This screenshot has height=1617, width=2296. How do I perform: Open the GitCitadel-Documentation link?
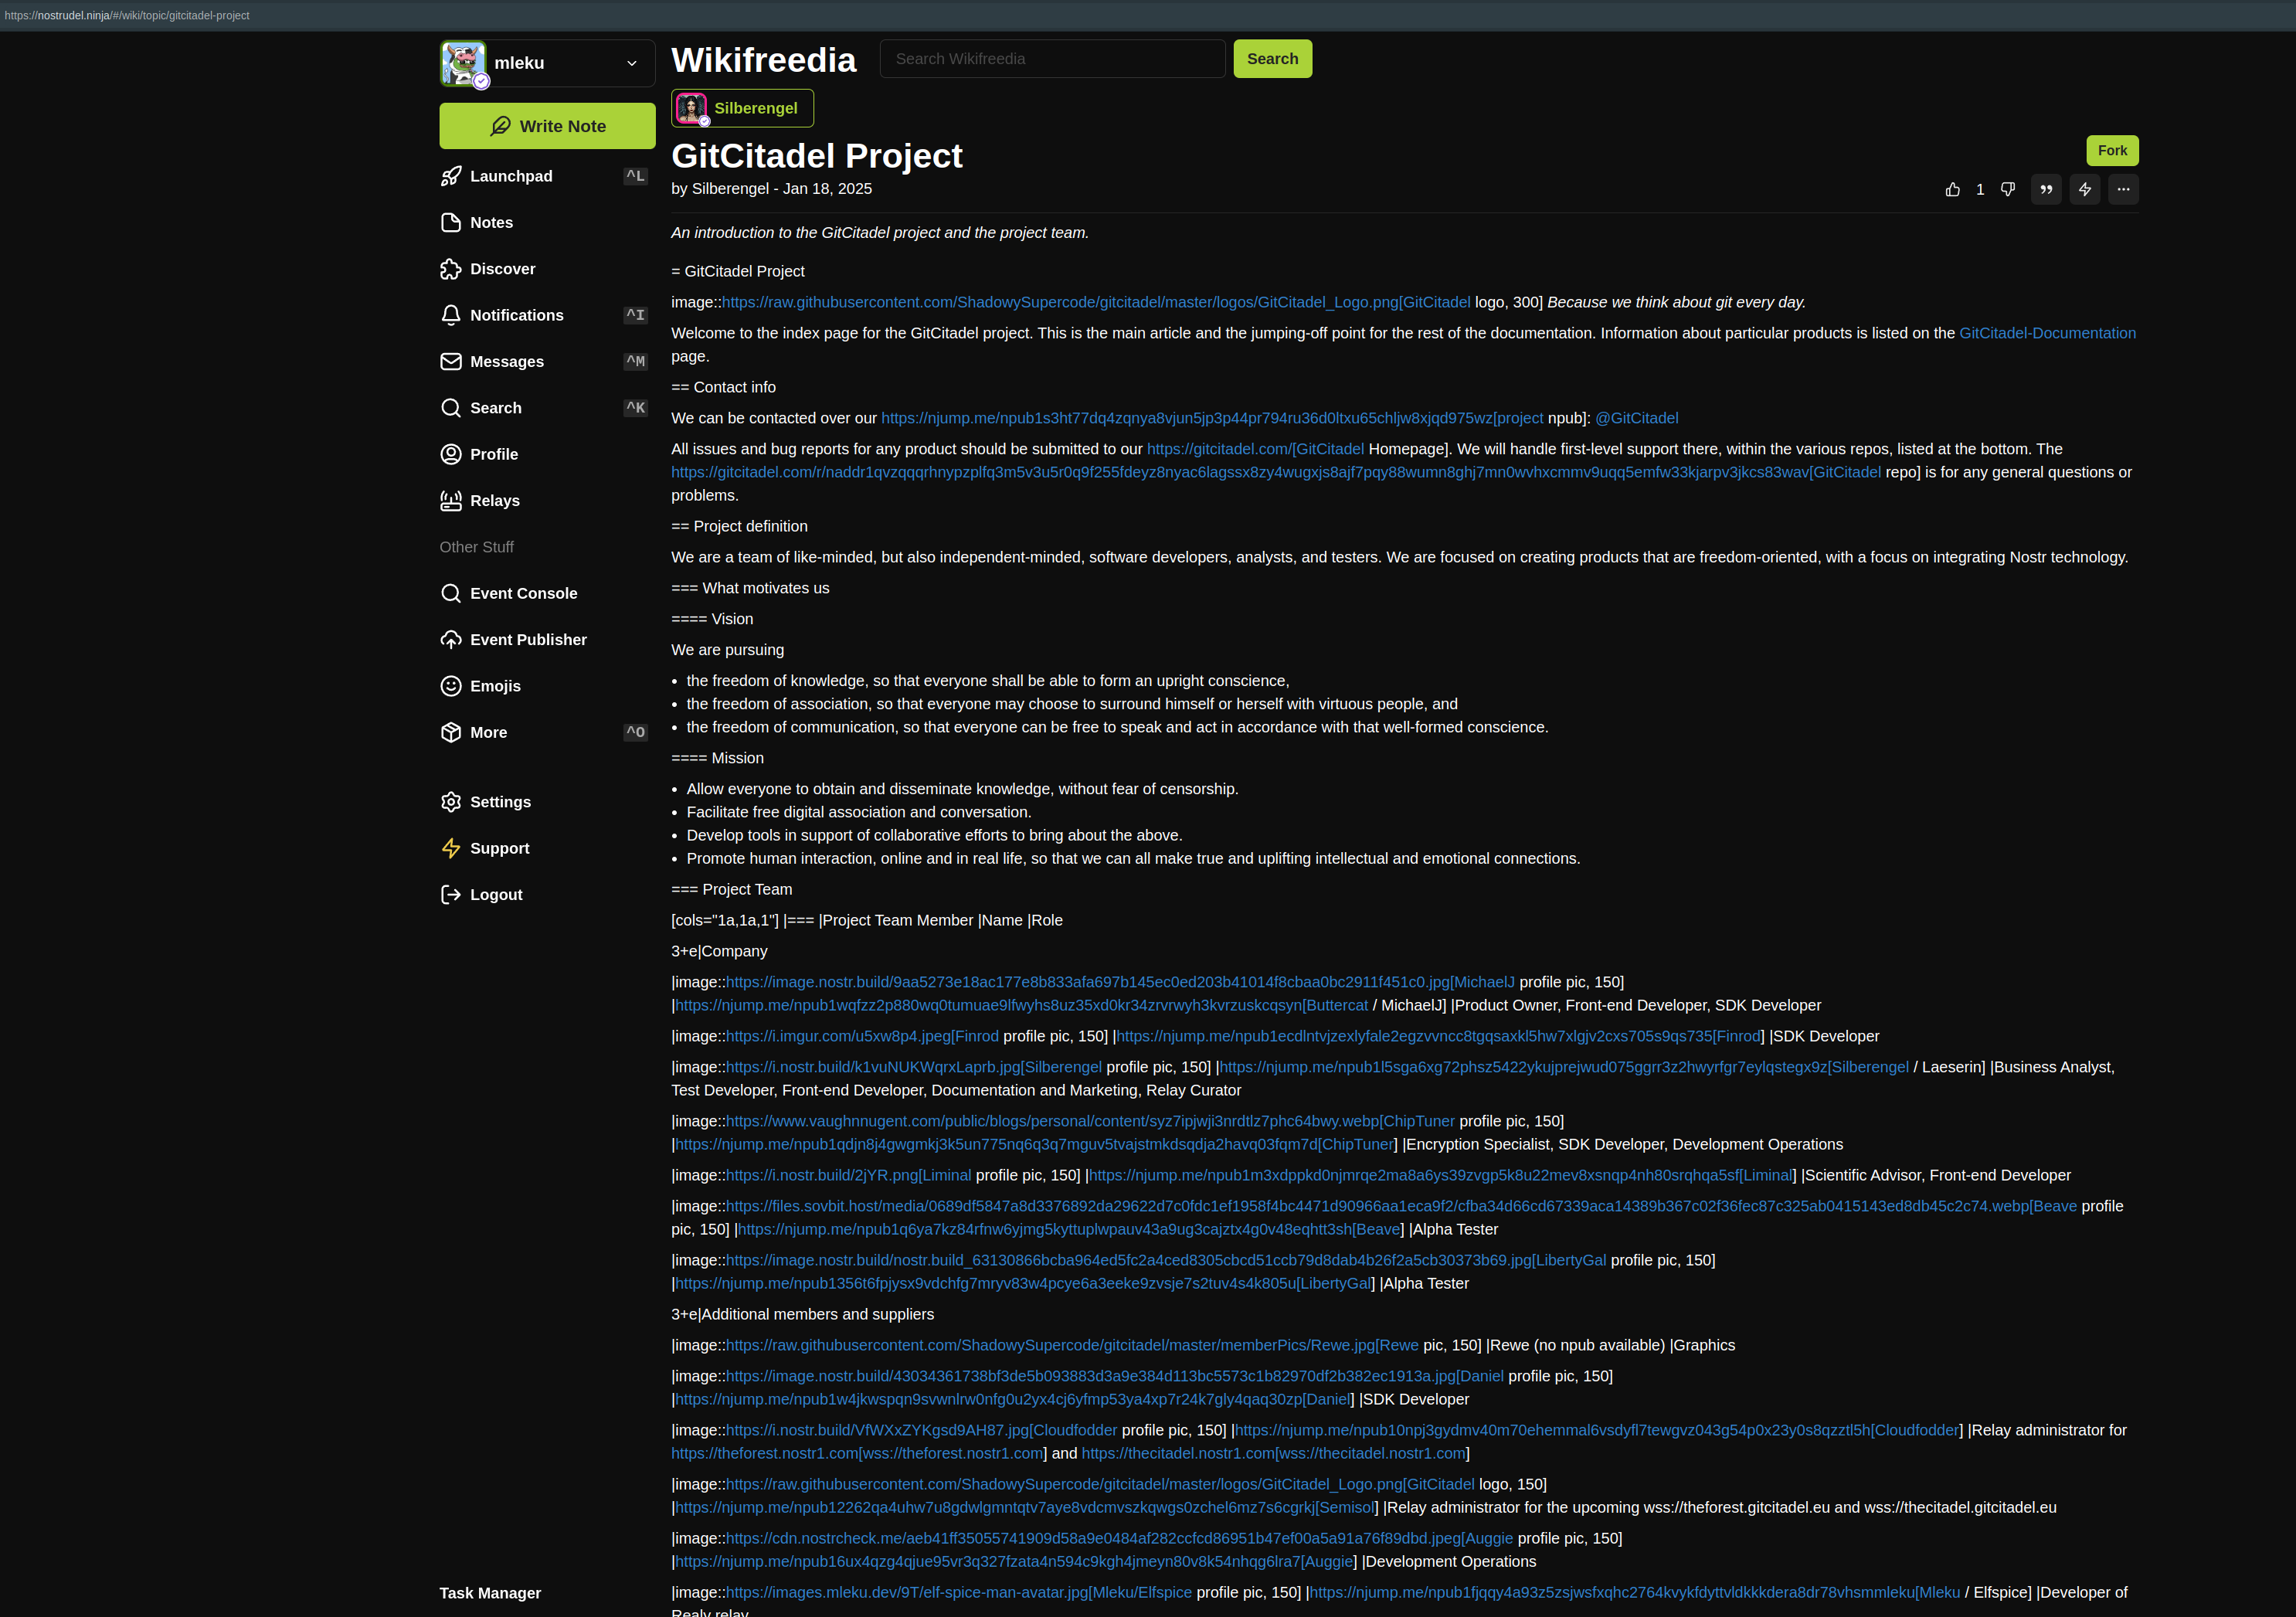click(x=2047, y=333)
